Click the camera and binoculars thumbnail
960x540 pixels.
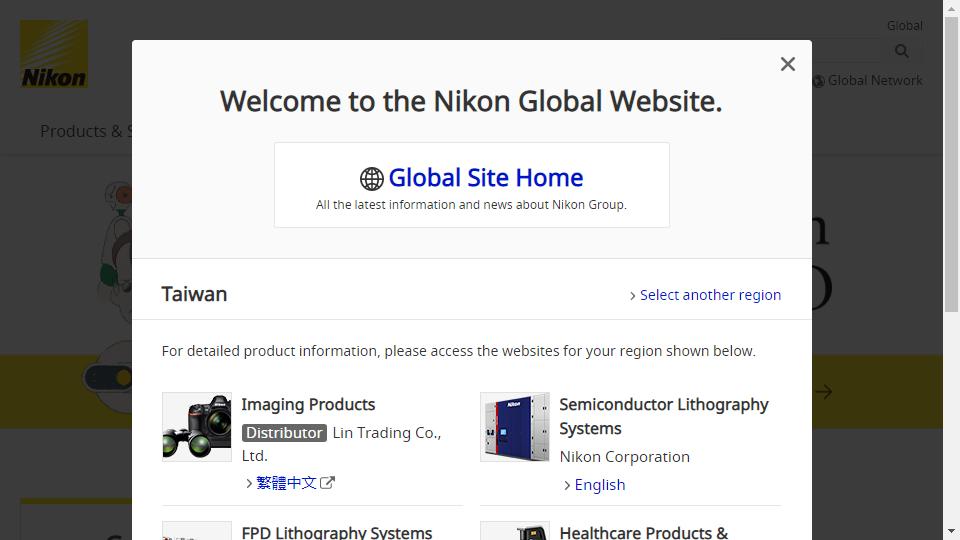click(x=197, y=427)
